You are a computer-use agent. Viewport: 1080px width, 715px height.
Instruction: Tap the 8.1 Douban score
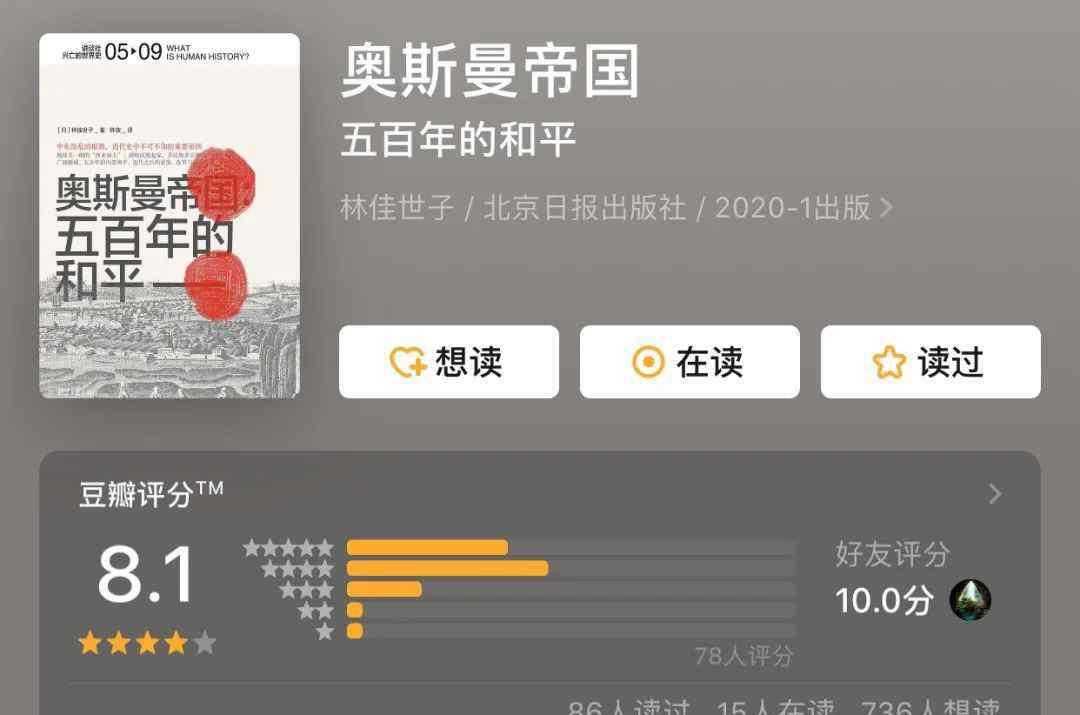click(x=145, y=574)
